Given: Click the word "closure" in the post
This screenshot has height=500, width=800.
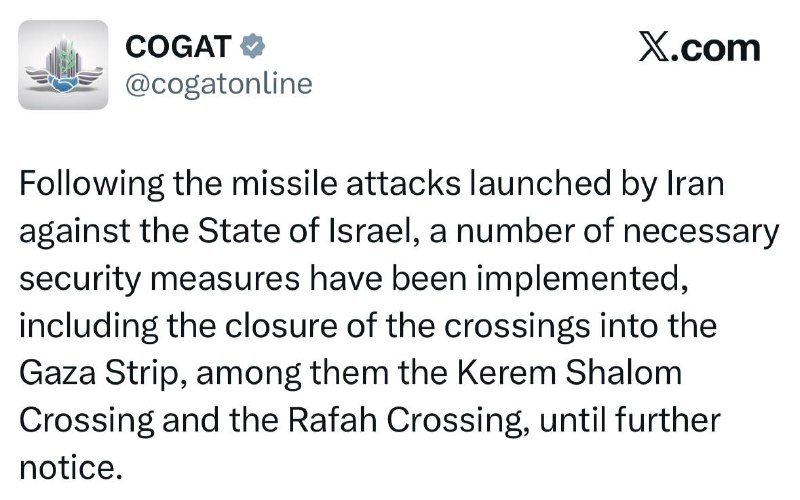Looking at the screenshot, I should (281, 326).
